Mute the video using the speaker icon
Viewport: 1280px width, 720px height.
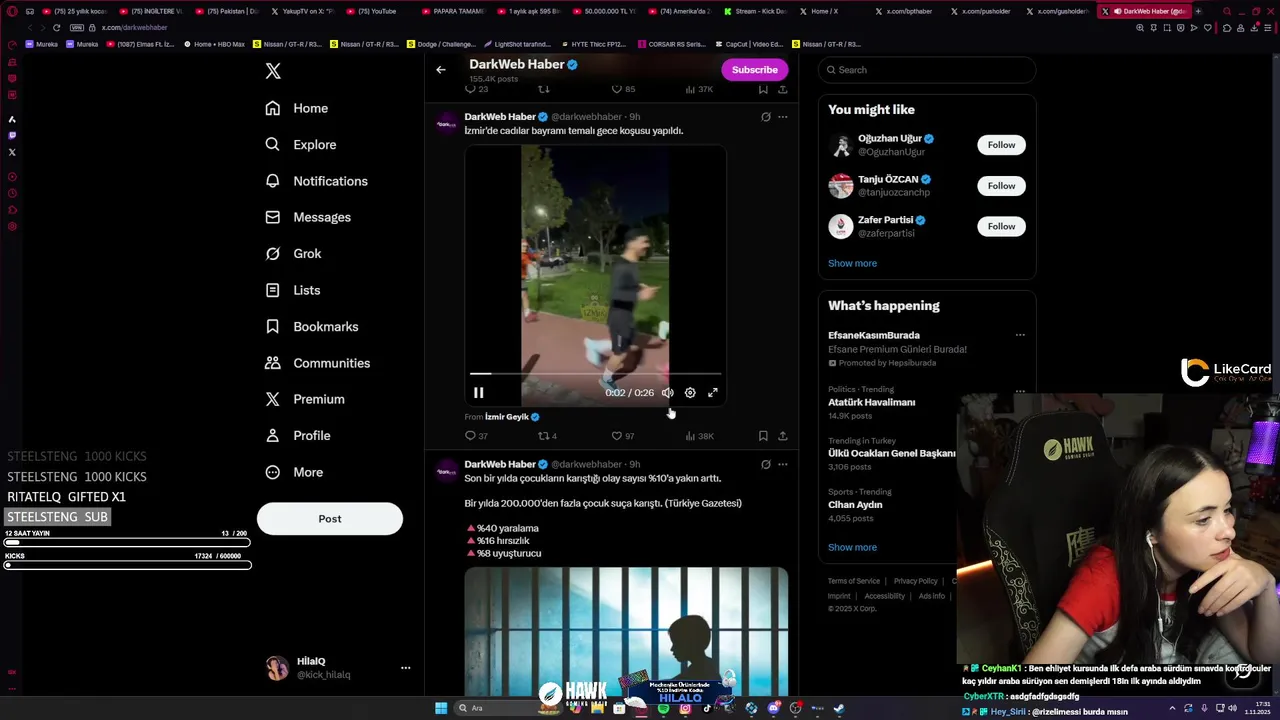[x=667, y=393]
